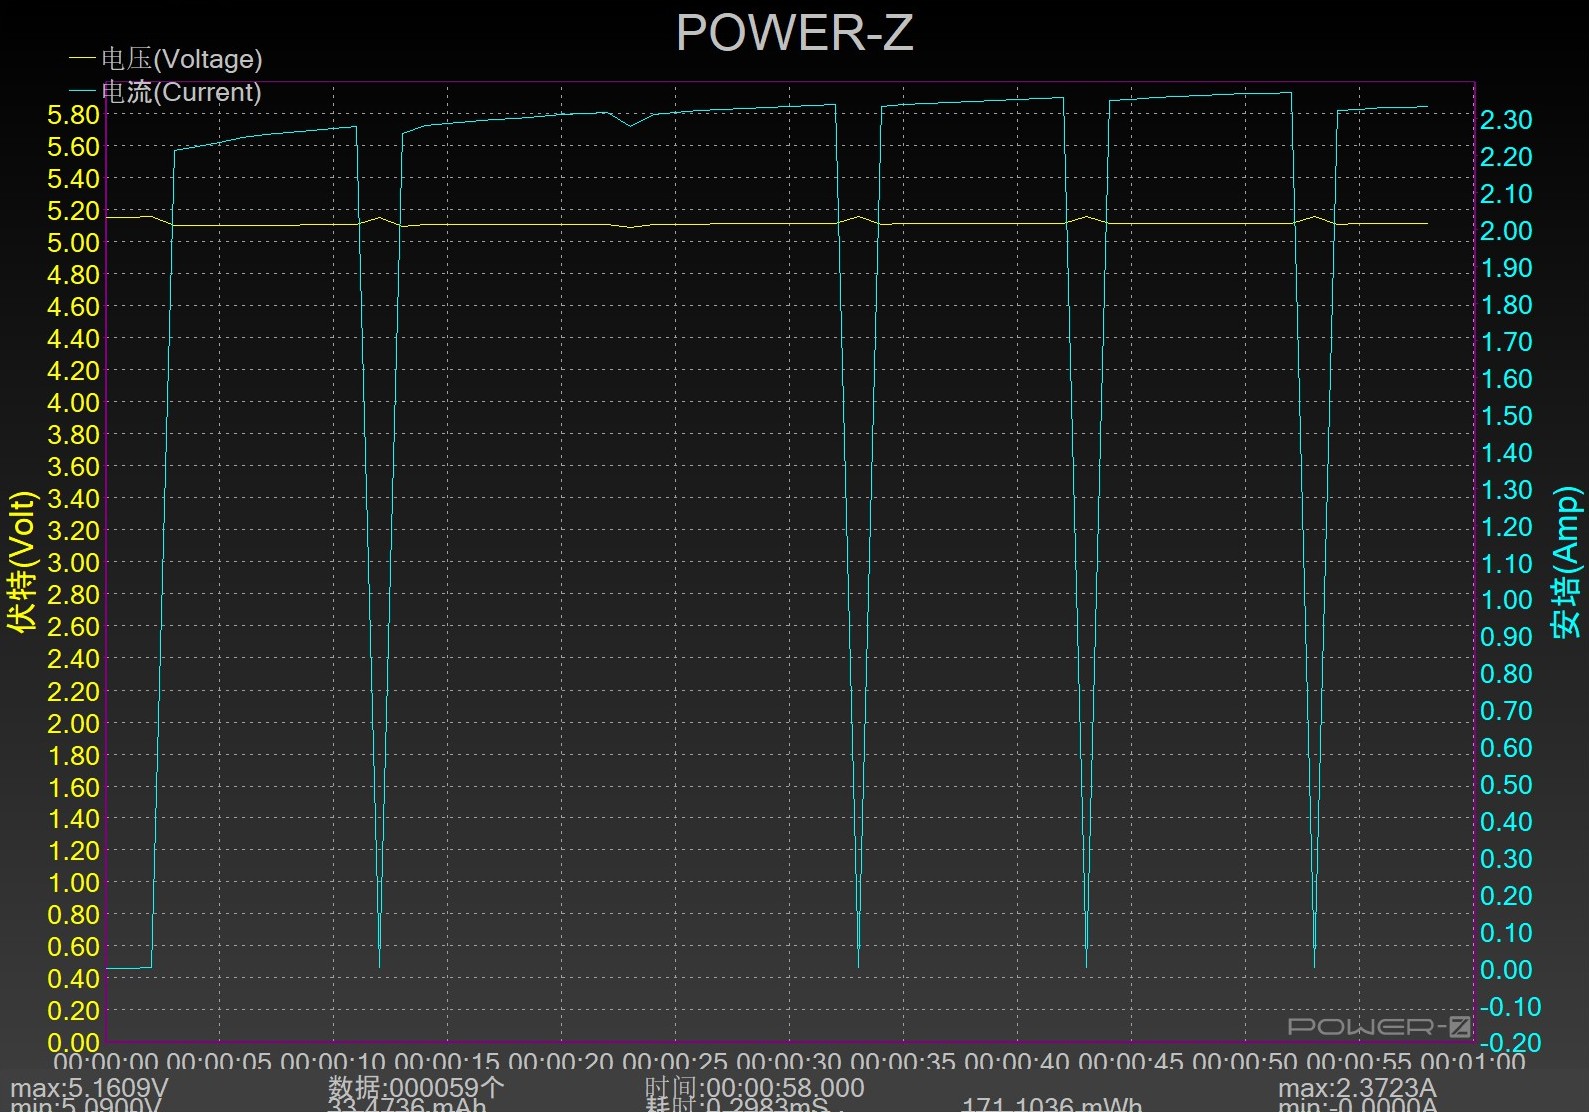Click the max:5.1609V voltage readout
Screen dimensions: 1589x1112
89,1087
